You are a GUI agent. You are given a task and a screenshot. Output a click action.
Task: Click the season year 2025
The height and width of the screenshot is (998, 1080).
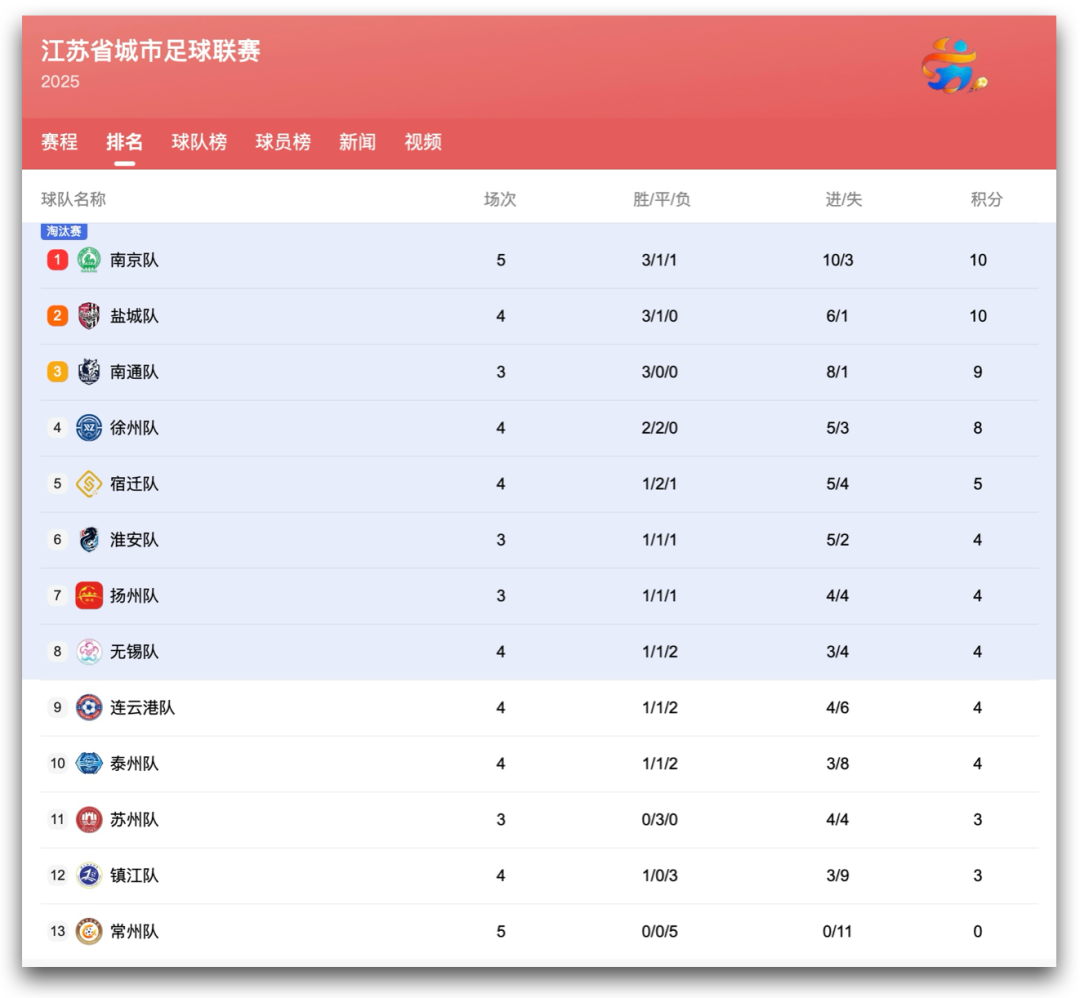(60, 81)
